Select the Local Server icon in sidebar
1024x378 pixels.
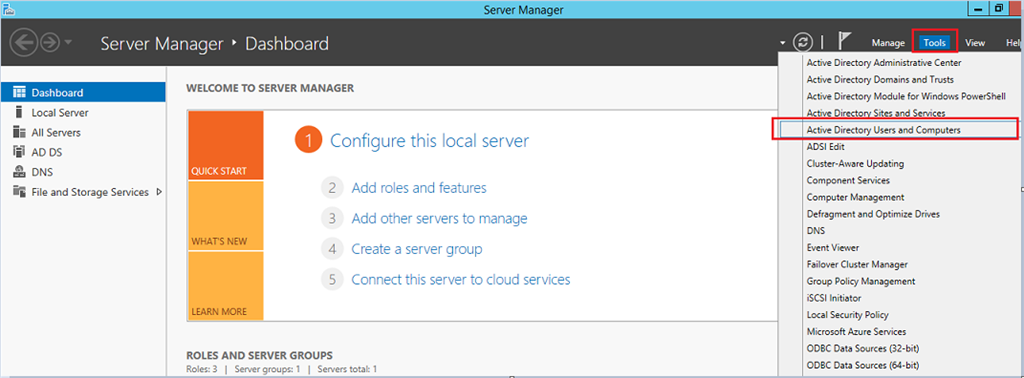(x=20, y=112)
